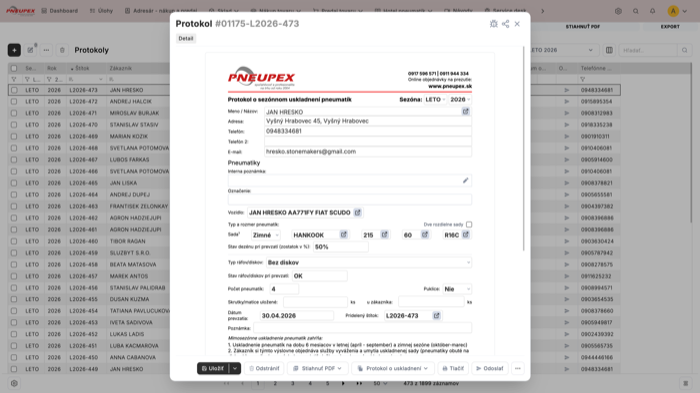Click the Uložiť save button
The image size is (700, 393).
pos(213,368)
